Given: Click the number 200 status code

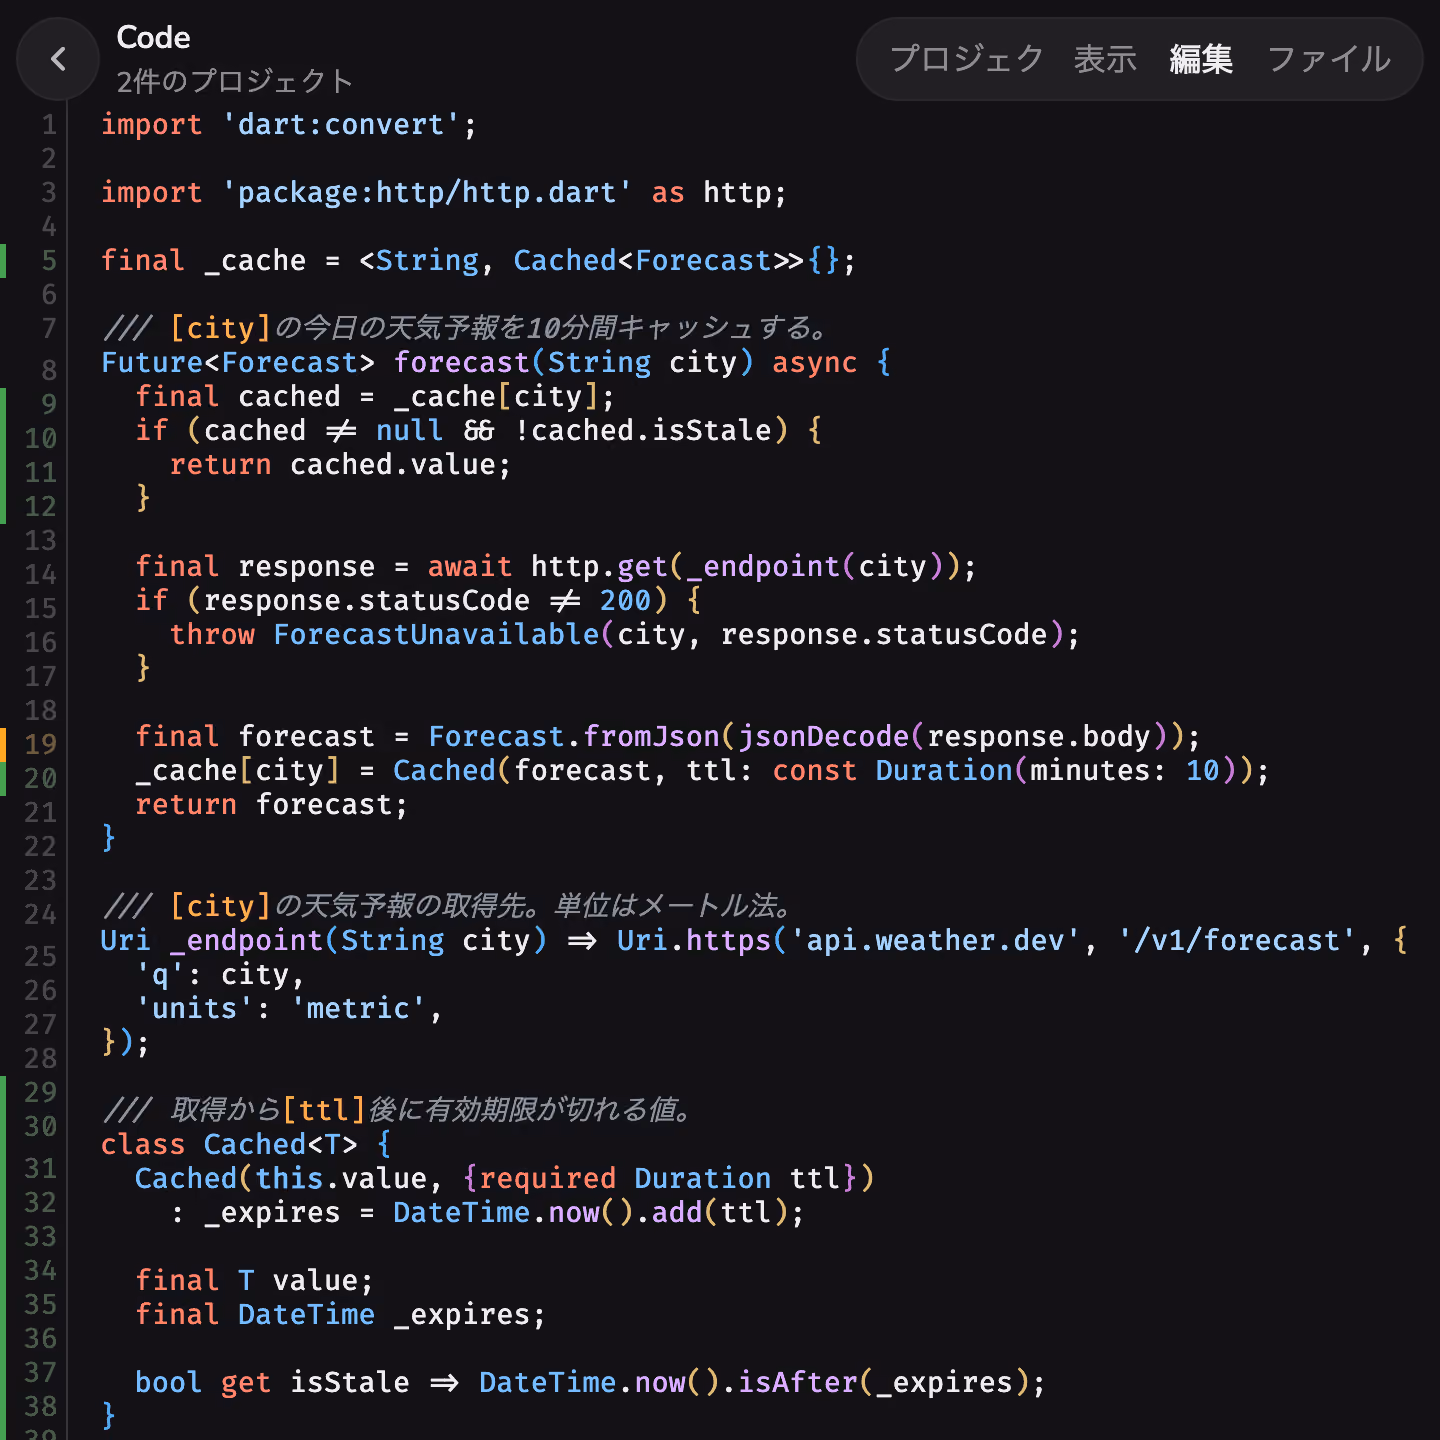Looking at the screenshot, I should (625, 600).
